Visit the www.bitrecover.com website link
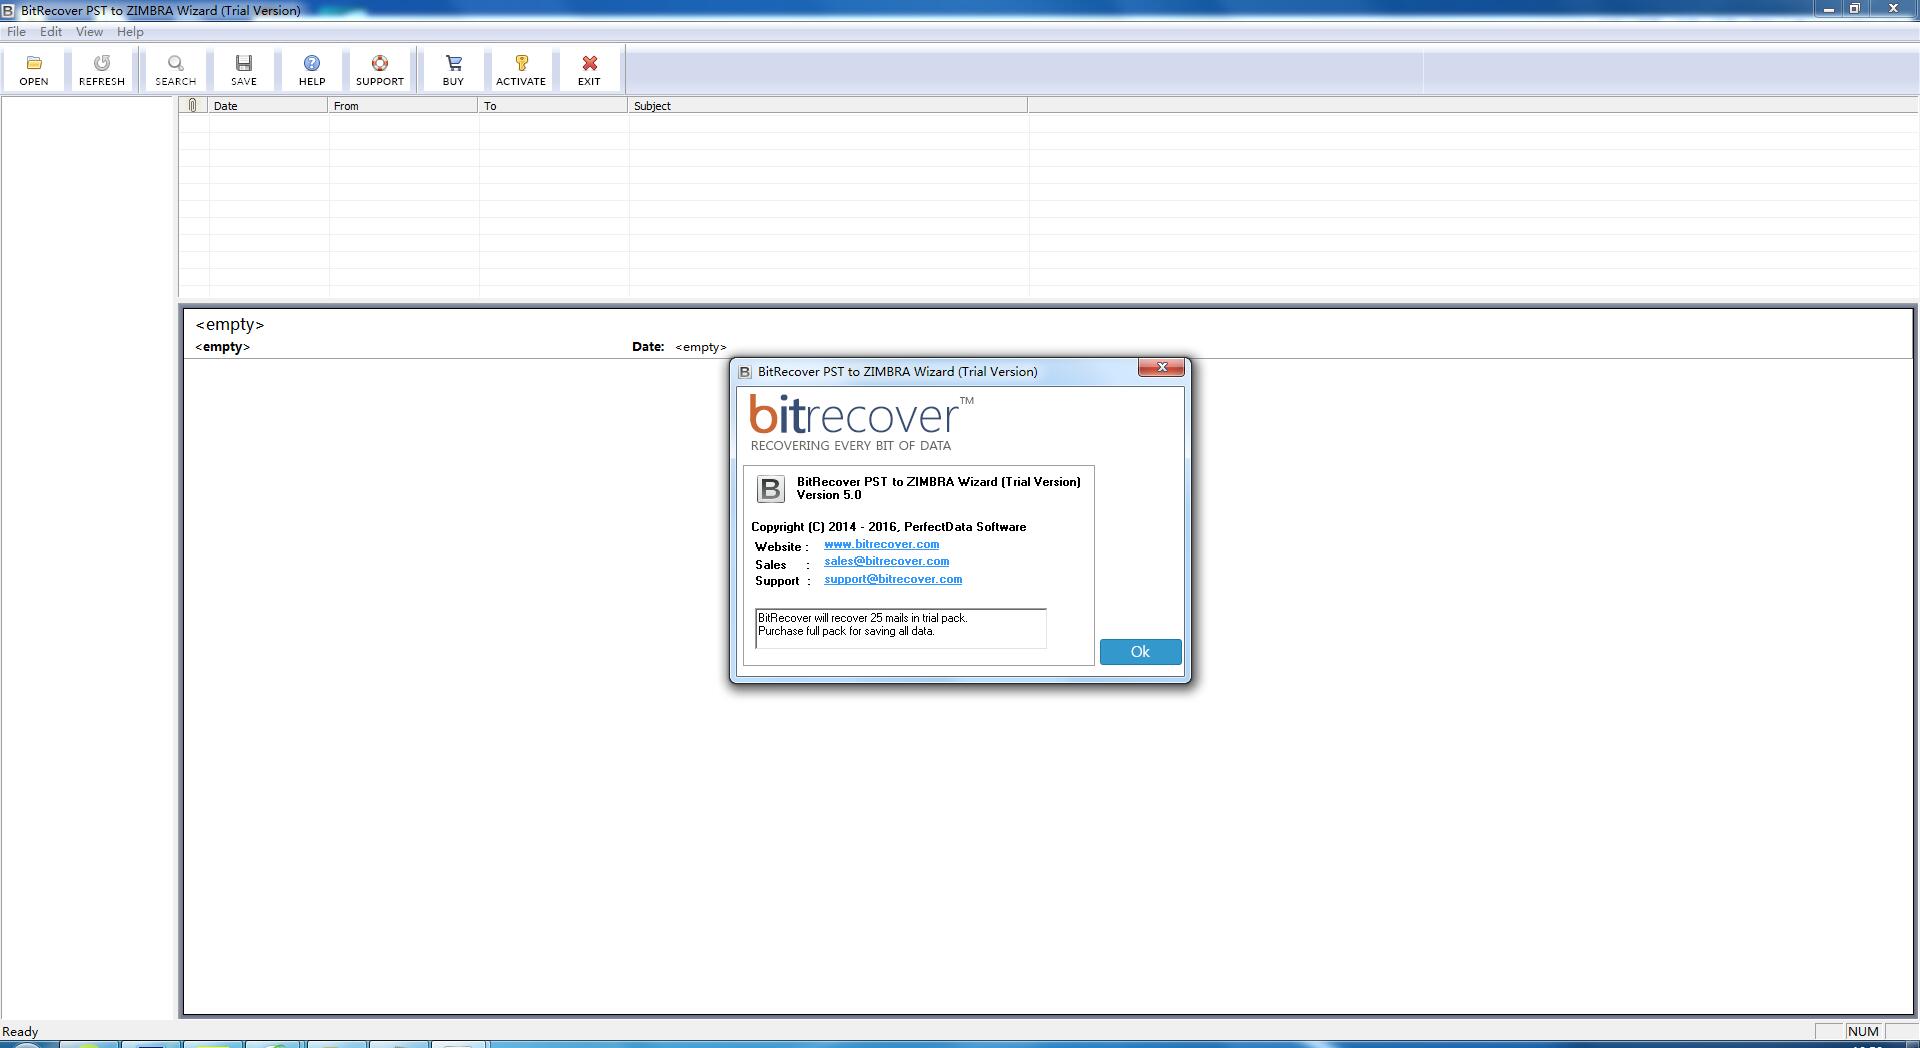The image size is (1920, 1048). pos(881,544)
